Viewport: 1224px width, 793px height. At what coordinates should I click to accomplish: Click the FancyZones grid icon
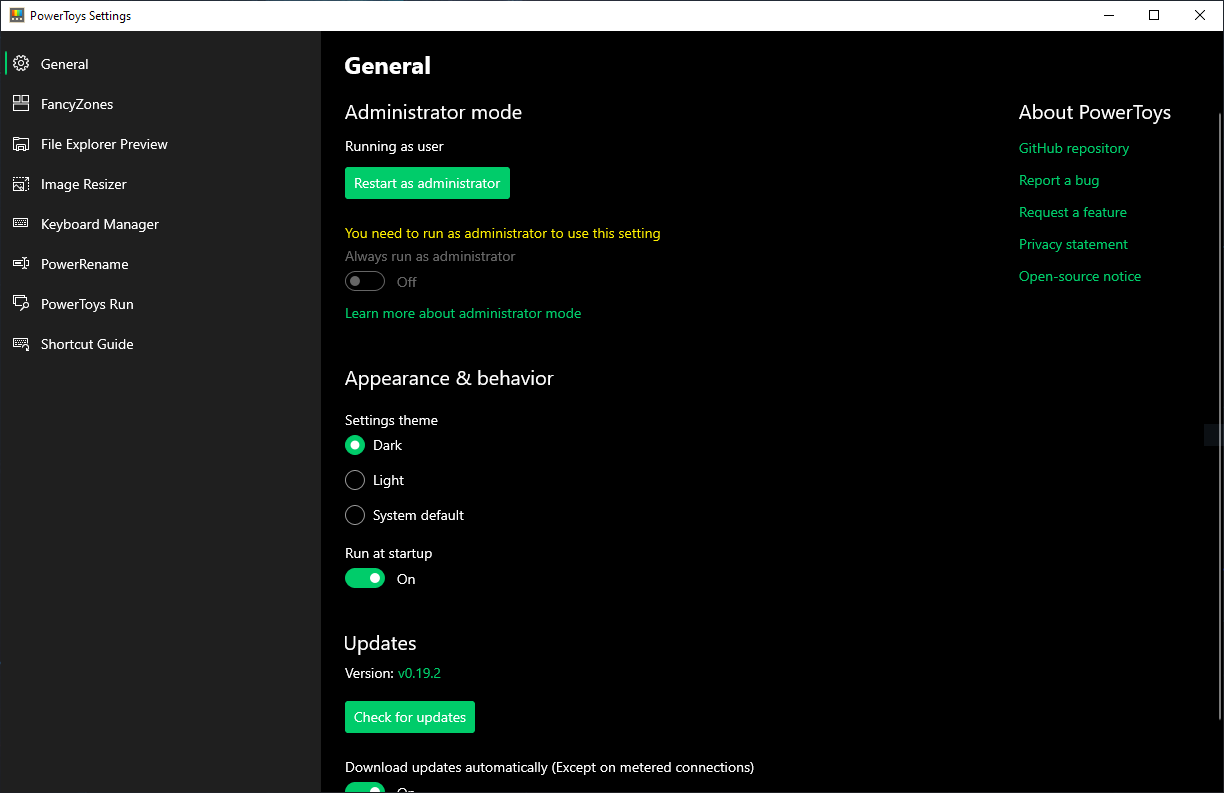point(21,104)
